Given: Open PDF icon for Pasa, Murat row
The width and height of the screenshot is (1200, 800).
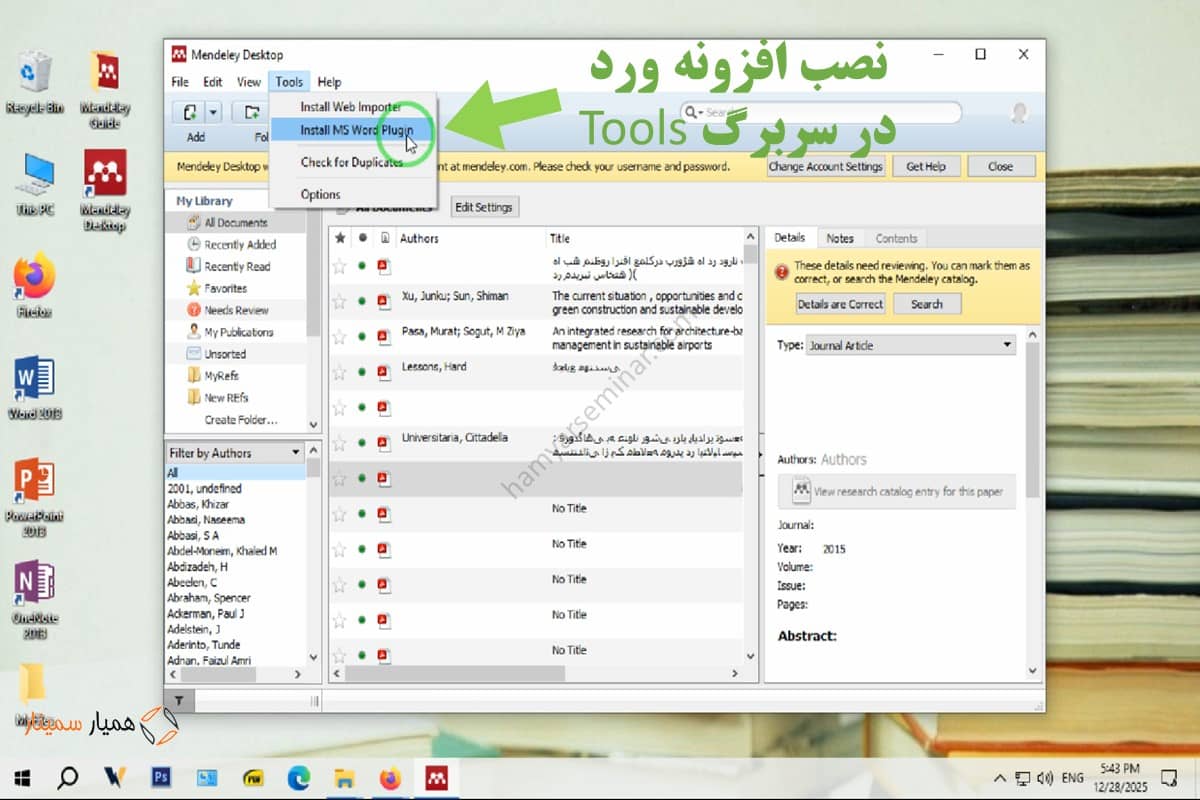Looking at the screenshot, I should coord(383,336).
